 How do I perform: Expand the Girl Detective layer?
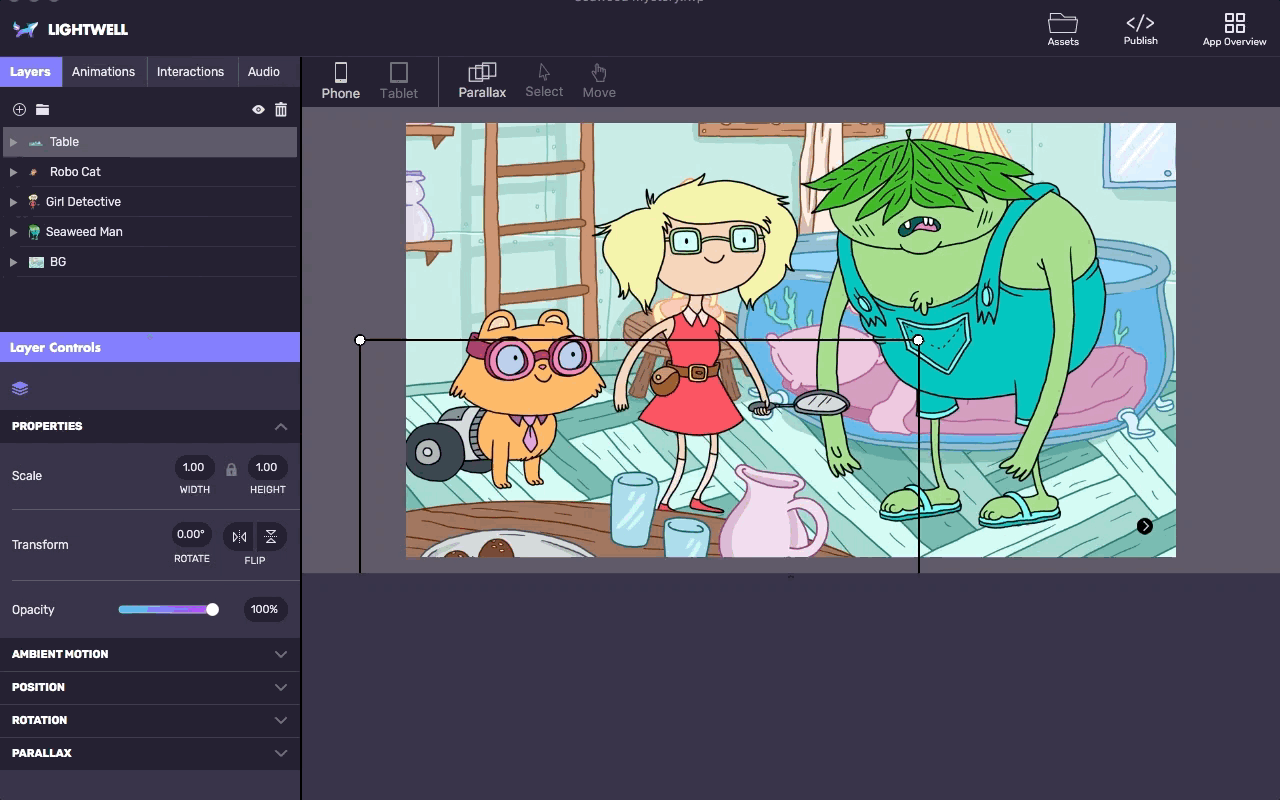[13, 202]
